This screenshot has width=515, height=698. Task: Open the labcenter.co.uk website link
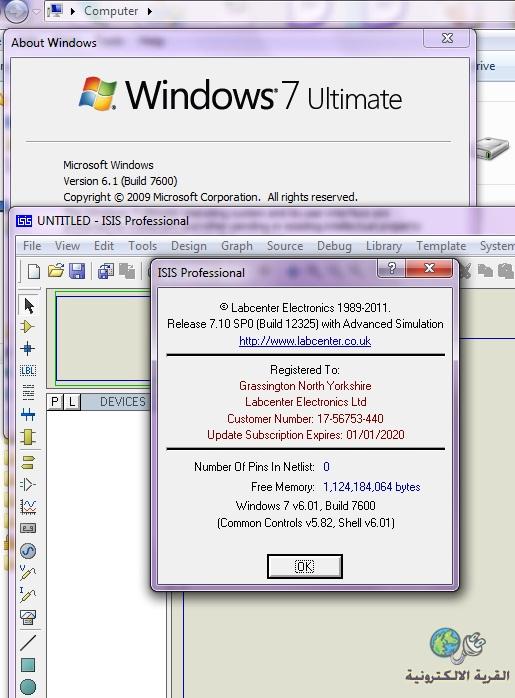pyautogui.click(x=305, y=341)
